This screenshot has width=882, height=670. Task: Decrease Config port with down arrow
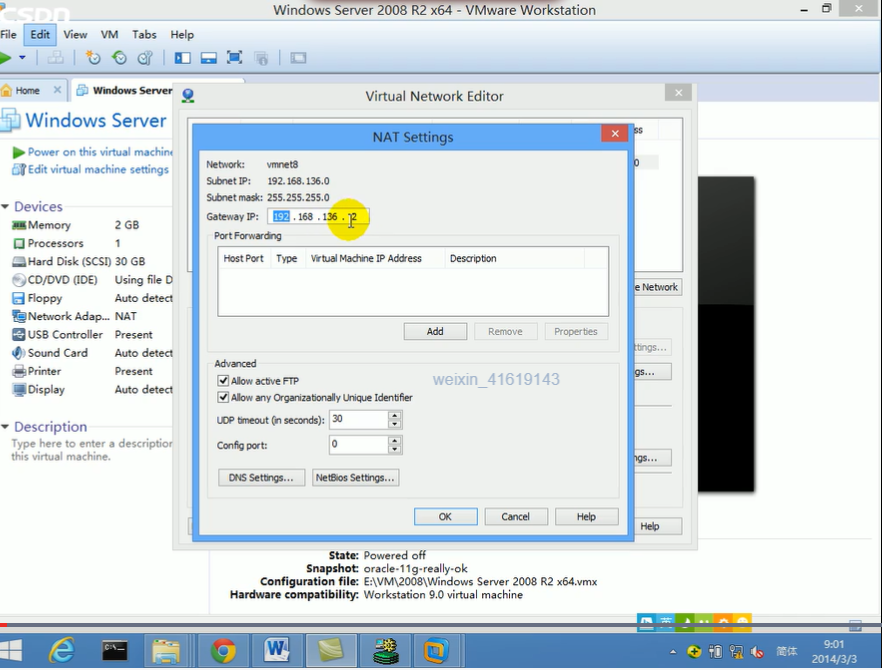pos(395,449)
